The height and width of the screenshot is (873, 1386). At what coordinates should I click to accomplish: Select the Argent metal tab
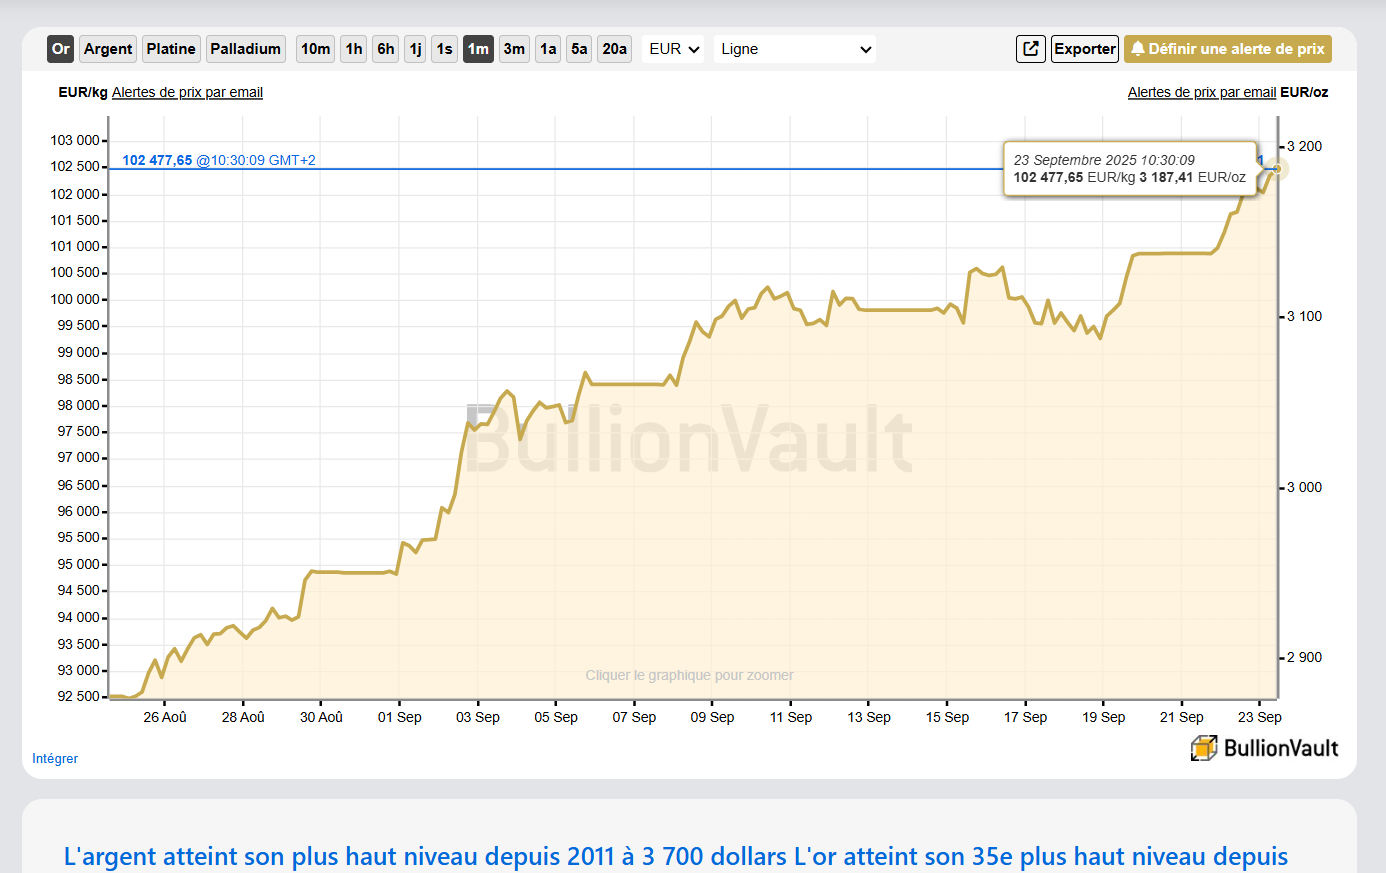coord(108,49)
